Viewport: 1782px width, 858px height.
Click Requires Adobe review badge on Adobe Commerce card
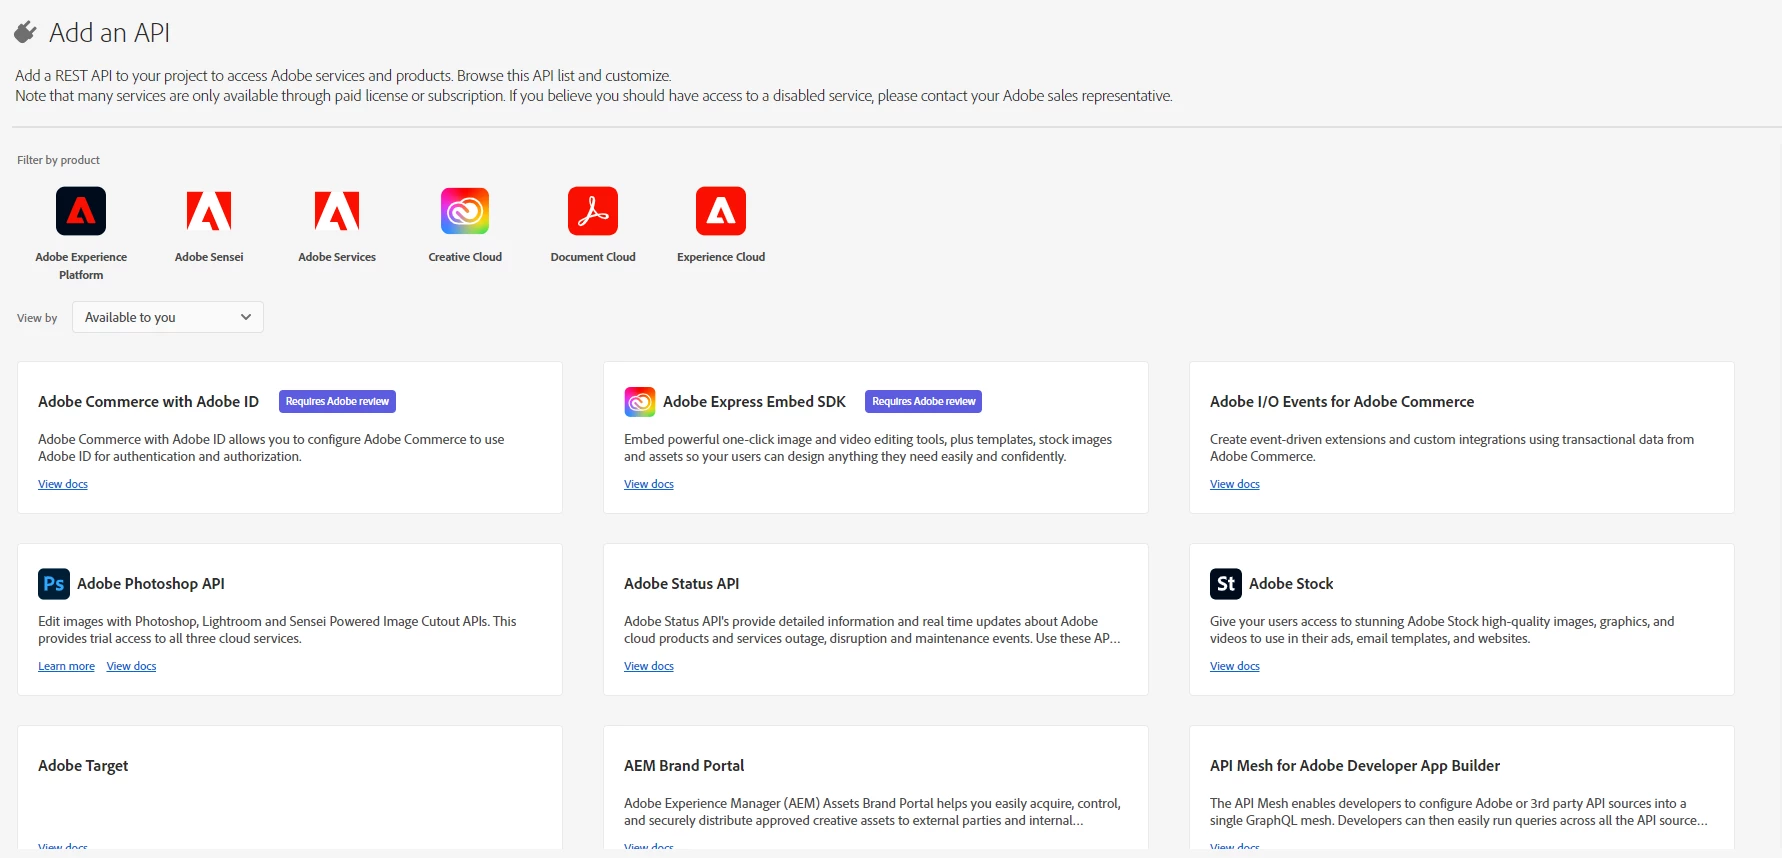pyautogui.click(x=337, y=402)
